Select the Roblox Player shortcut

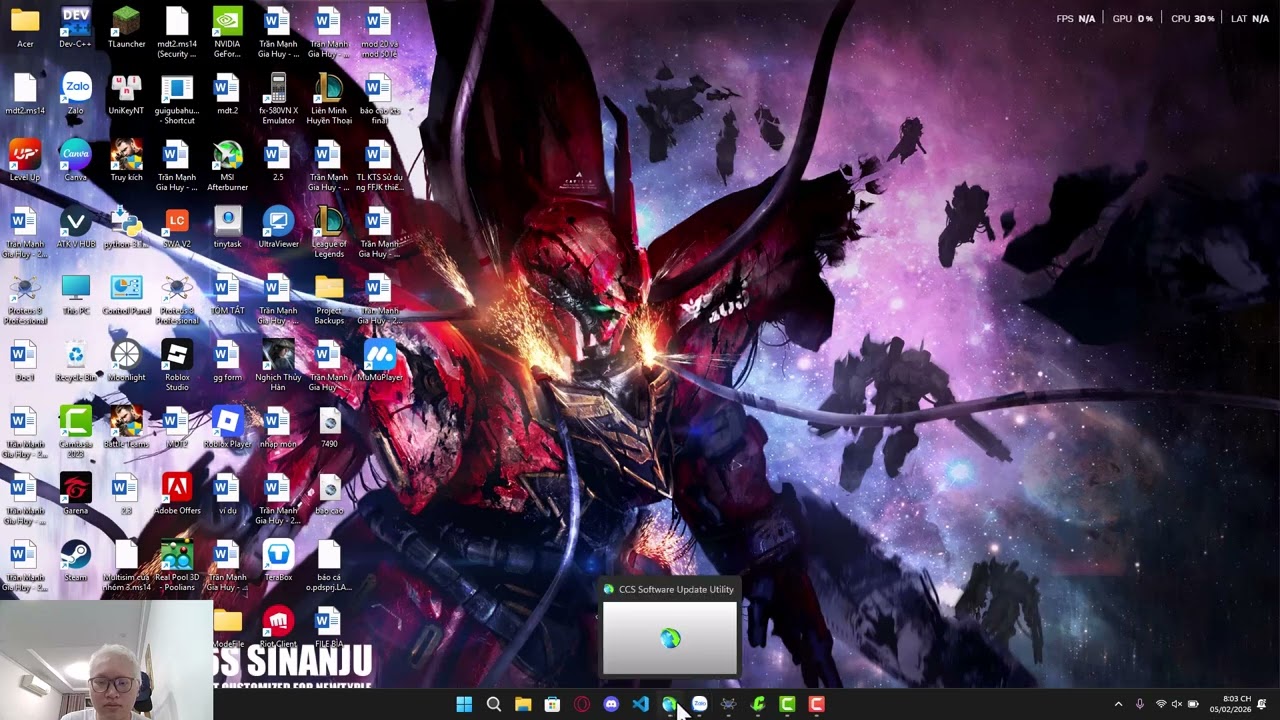tap(227, 427)
